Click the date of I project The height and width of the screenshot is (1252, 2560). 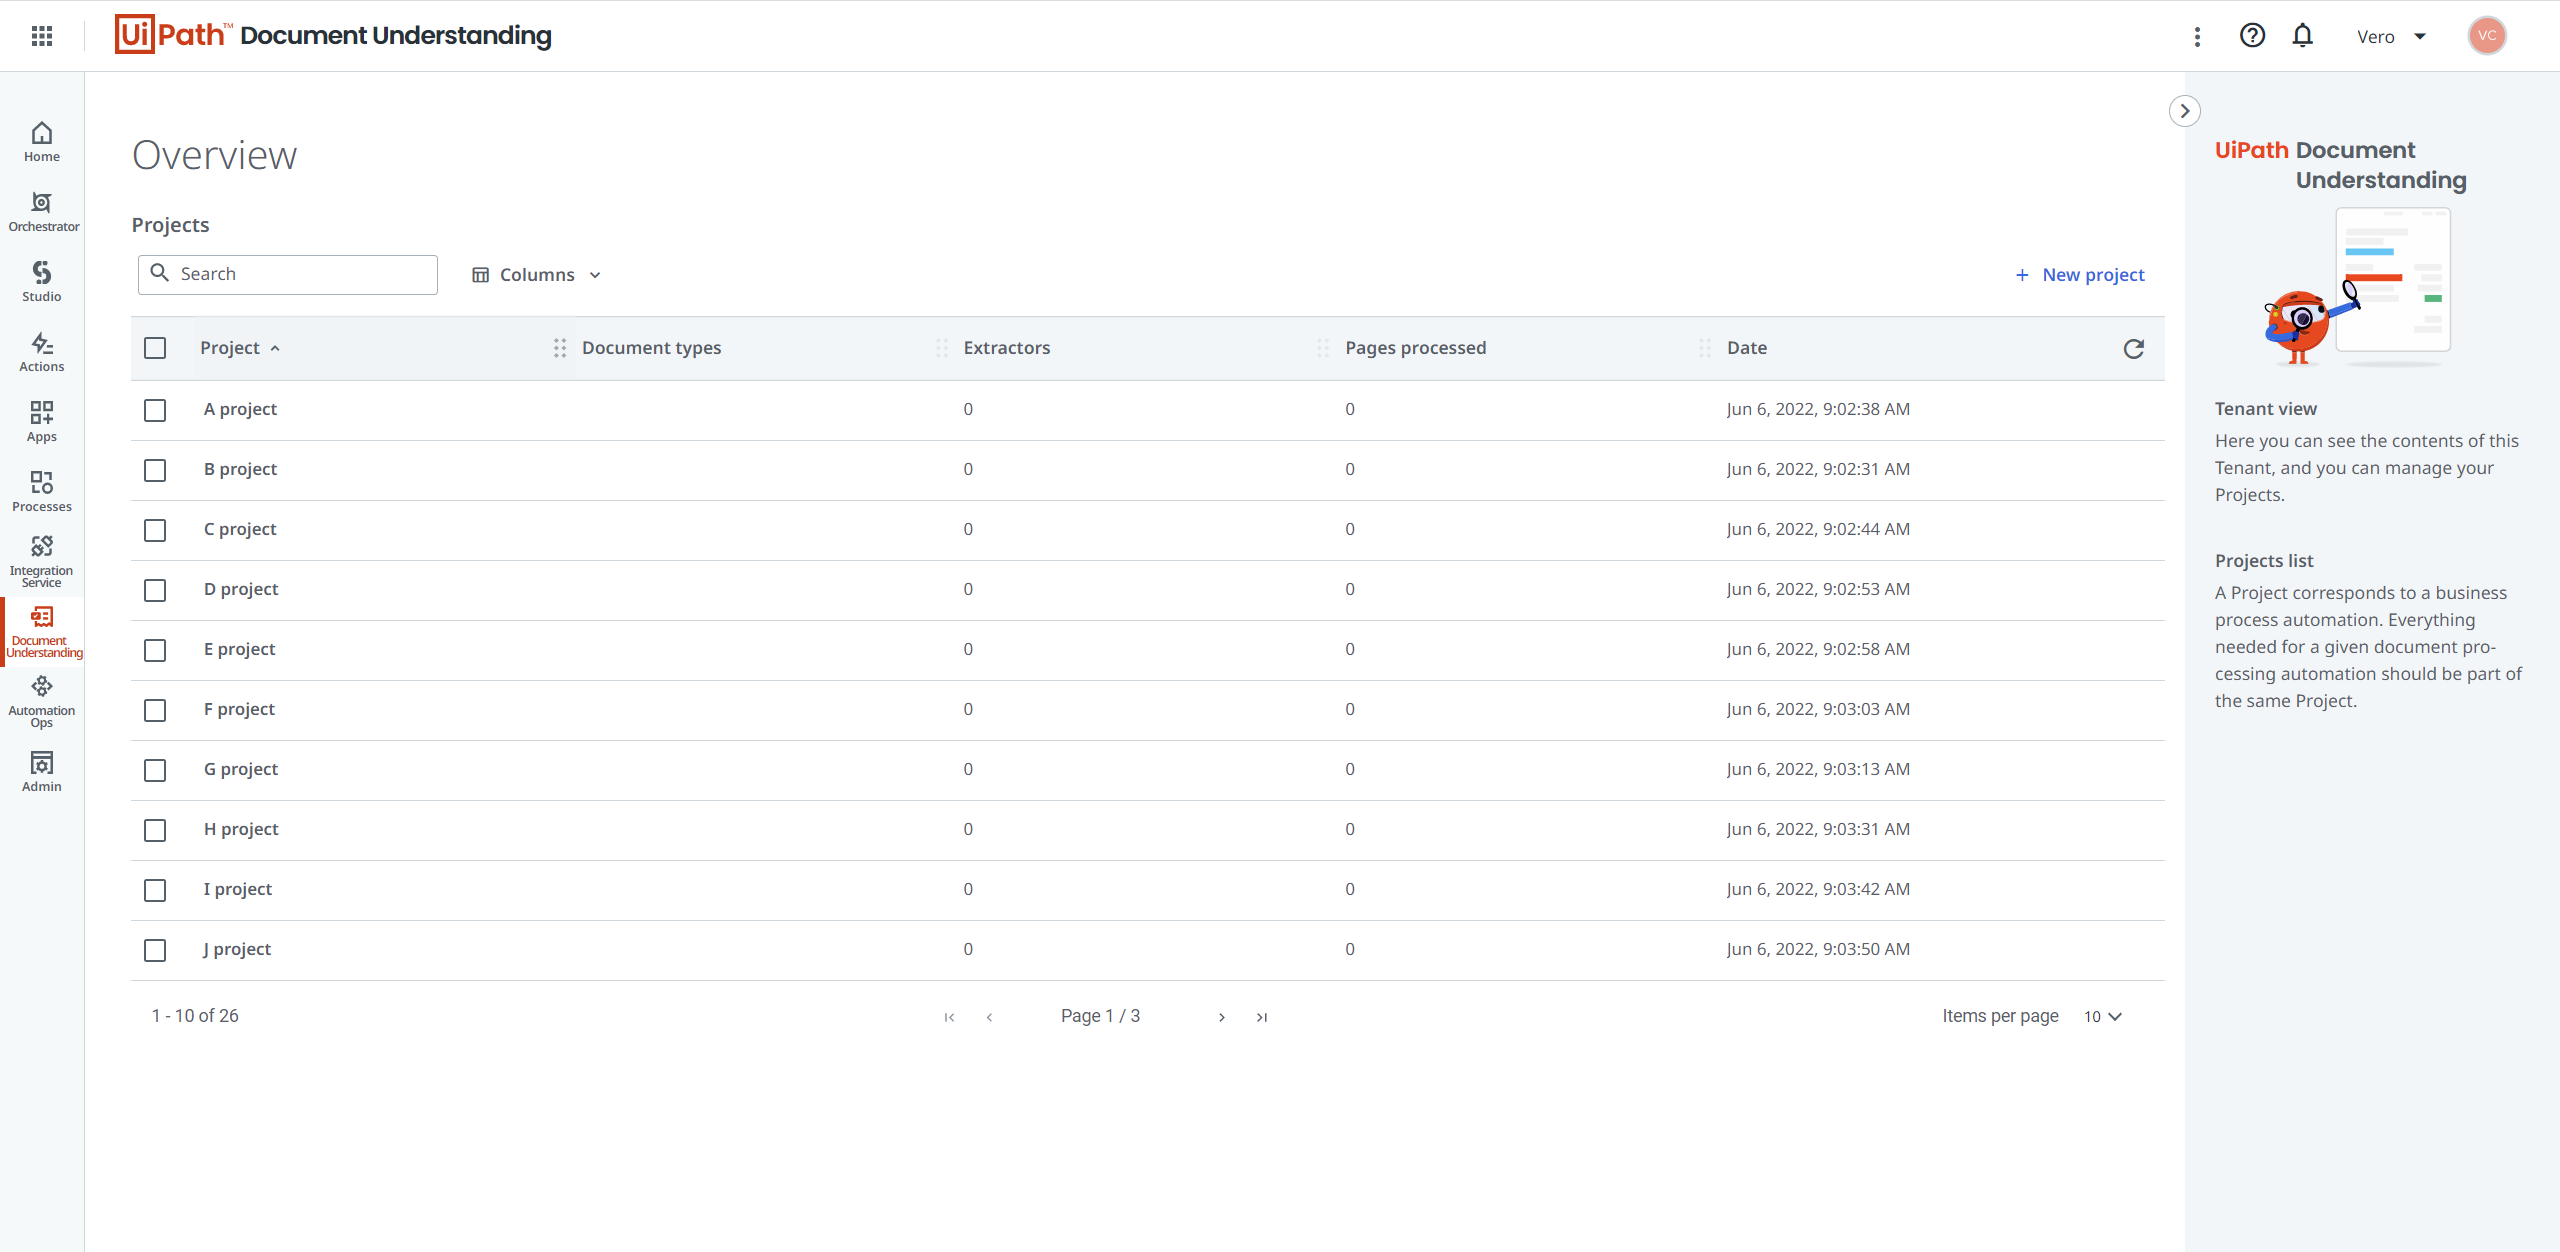tap(1818, 889)
